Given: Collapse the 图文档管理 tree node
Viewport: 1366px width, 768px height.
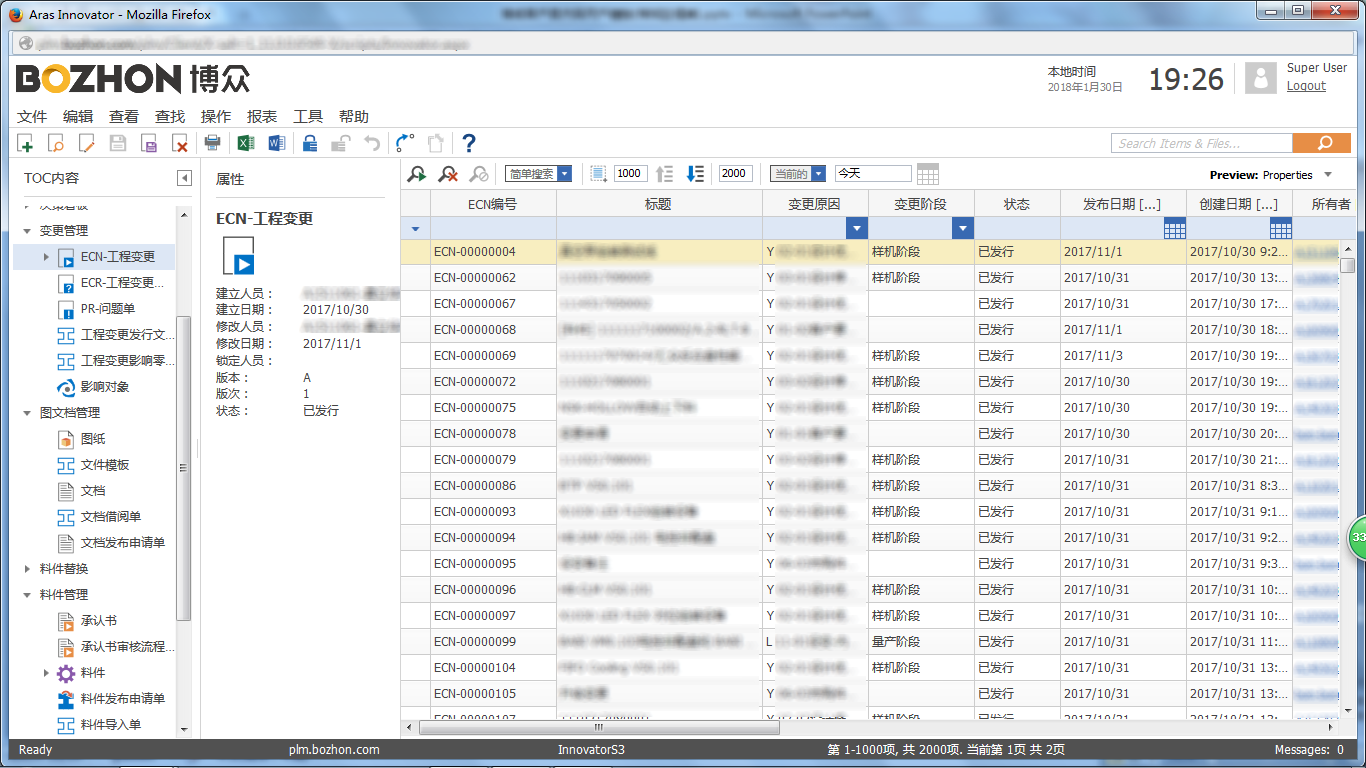Looking at the screenshot, I should [x=27, y=413].
